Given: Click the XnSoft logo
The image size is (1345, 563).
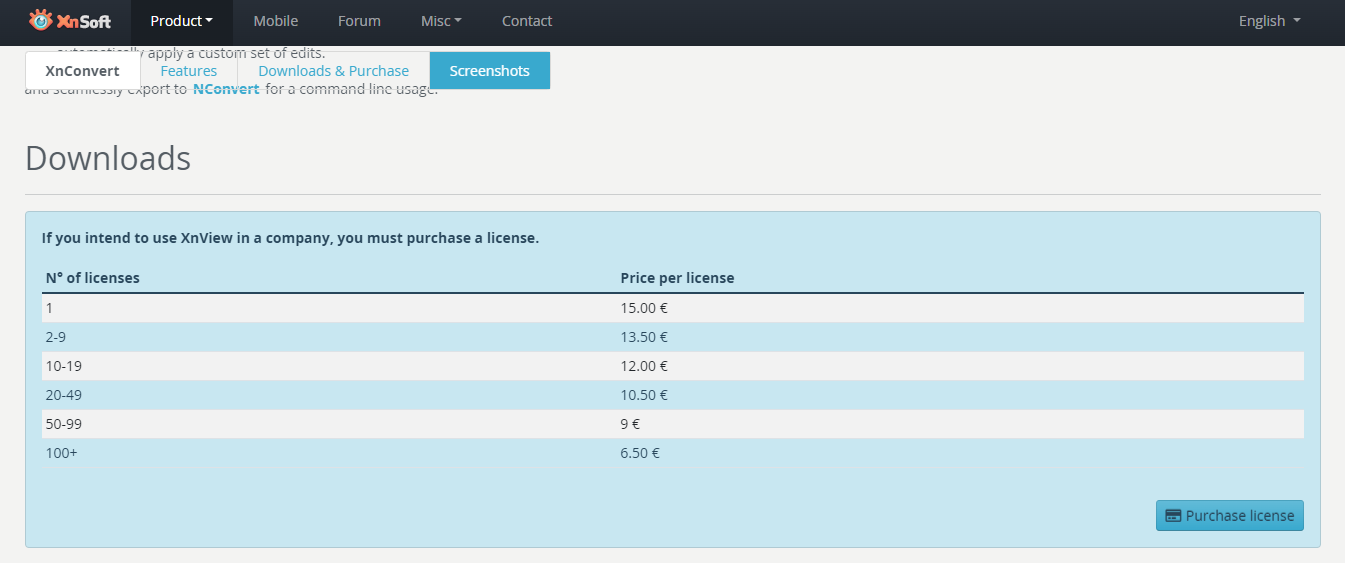Looking at the screenshot, I should 69,20.
